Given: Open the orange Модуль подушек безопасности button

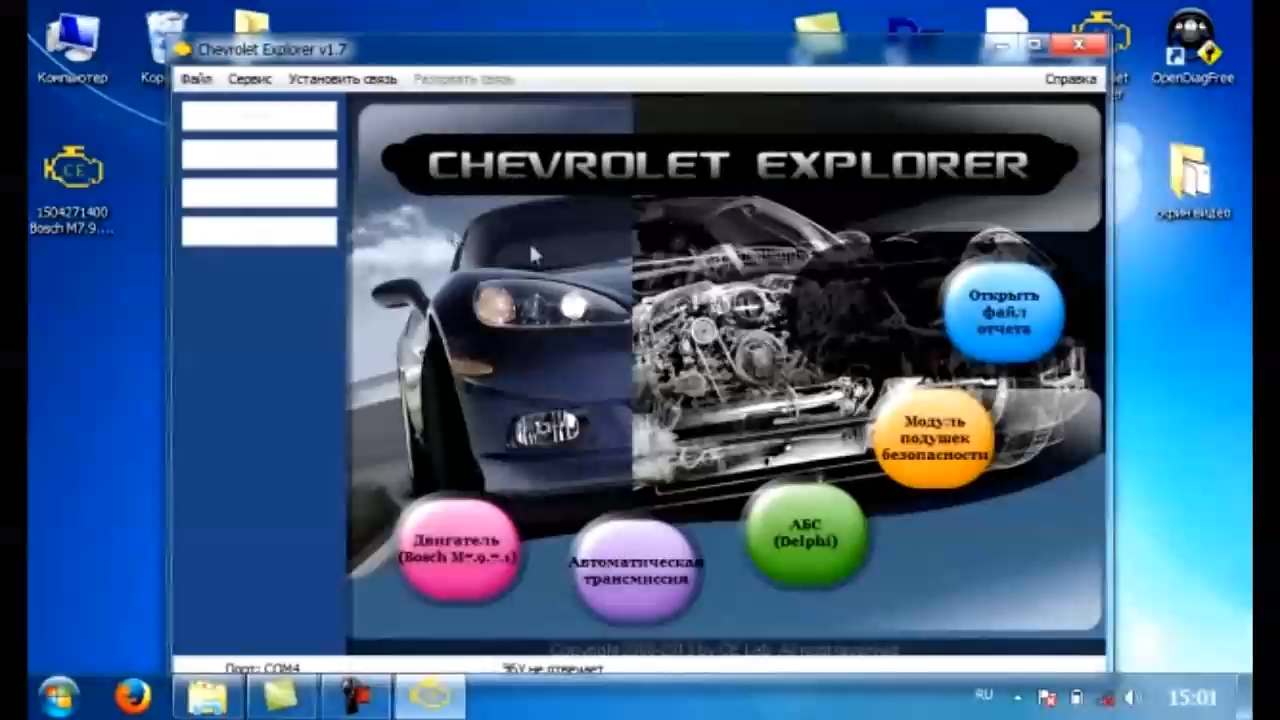Looking at the screenshot, I should [x=934, y=438].
